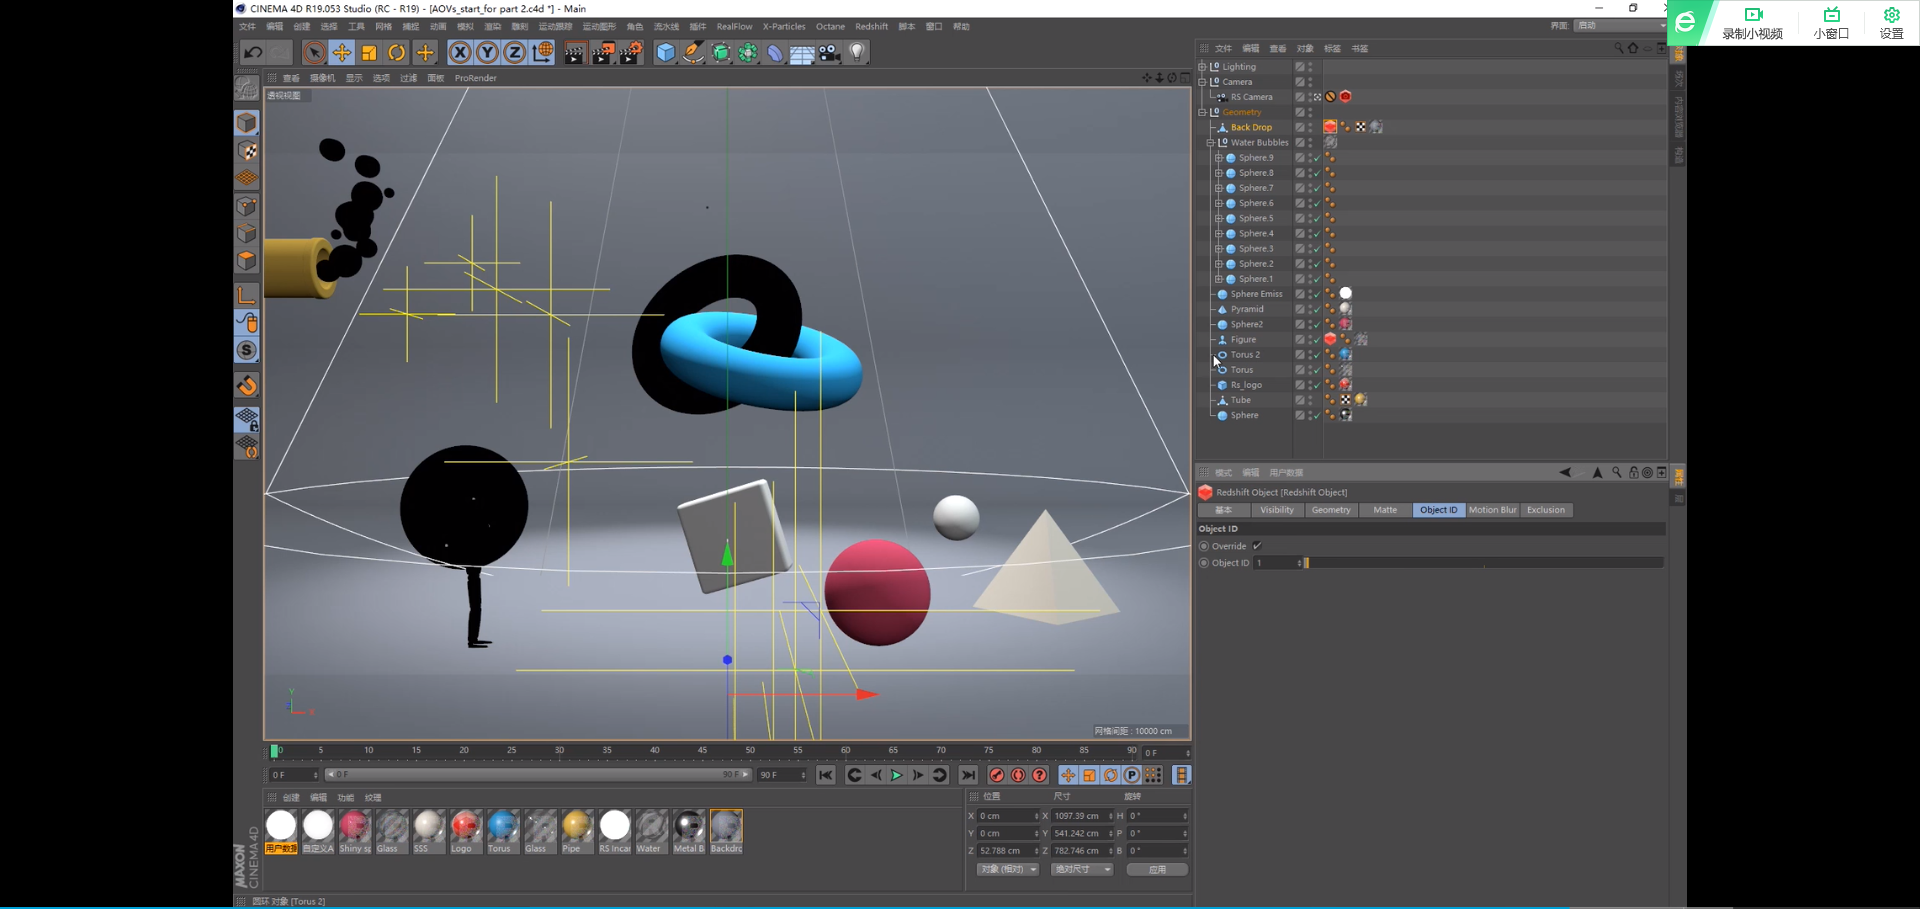
Task: Click the Apply button in coordinates panel
Action: 1157,869
